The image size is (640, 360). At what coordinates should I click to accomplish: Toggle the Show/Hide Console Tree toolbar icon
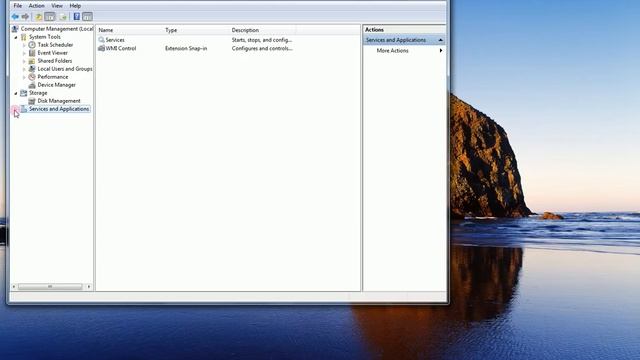(x=50, y=17)
